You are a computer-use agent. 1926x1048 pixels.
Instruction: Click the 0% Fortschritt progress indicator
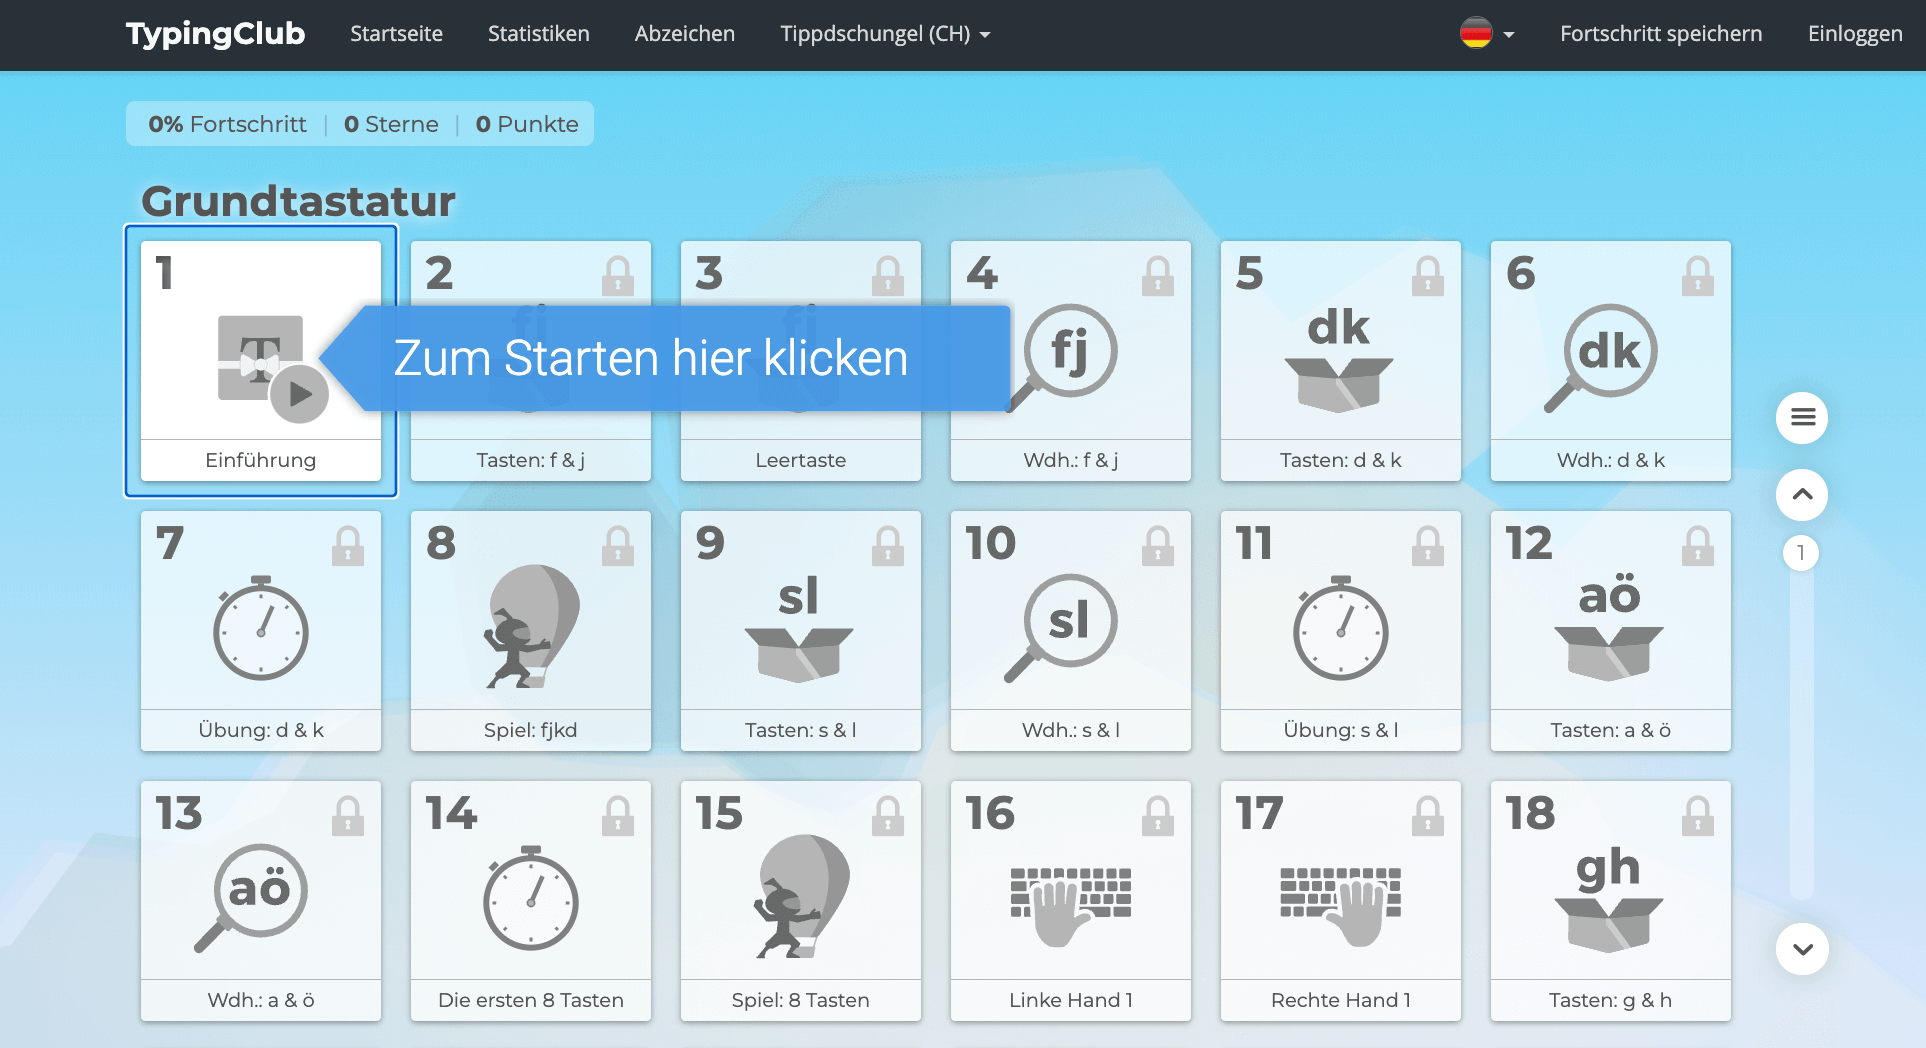coord(226,124)
